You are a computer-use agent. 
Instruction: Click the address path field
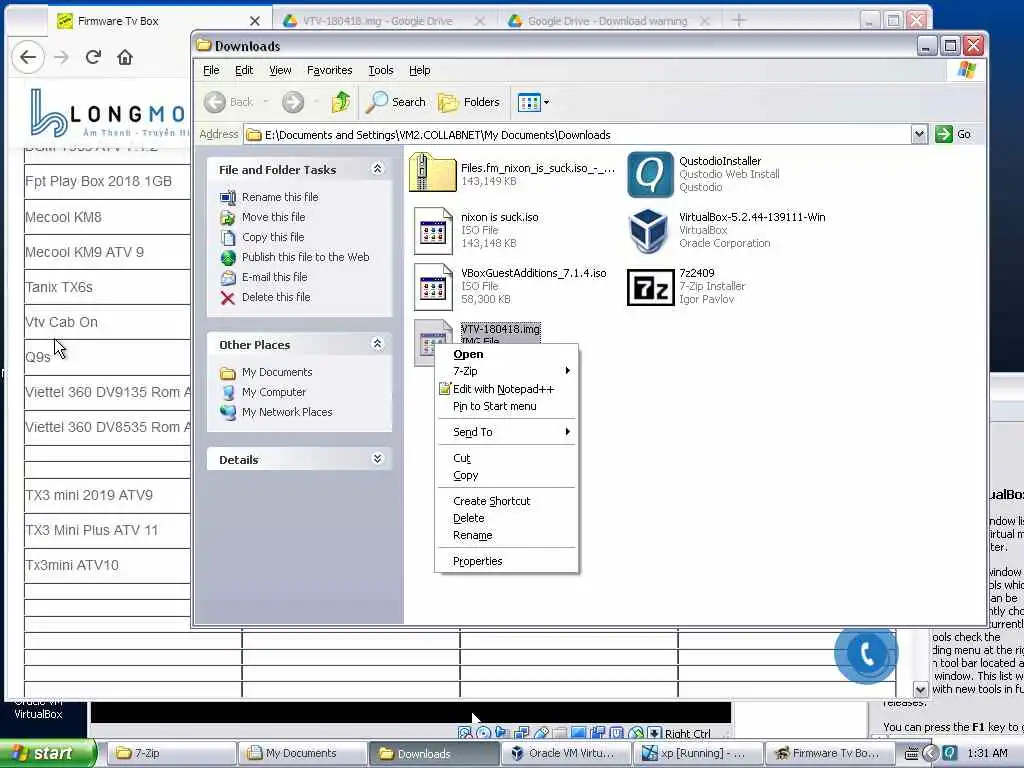tap(577, 135)
